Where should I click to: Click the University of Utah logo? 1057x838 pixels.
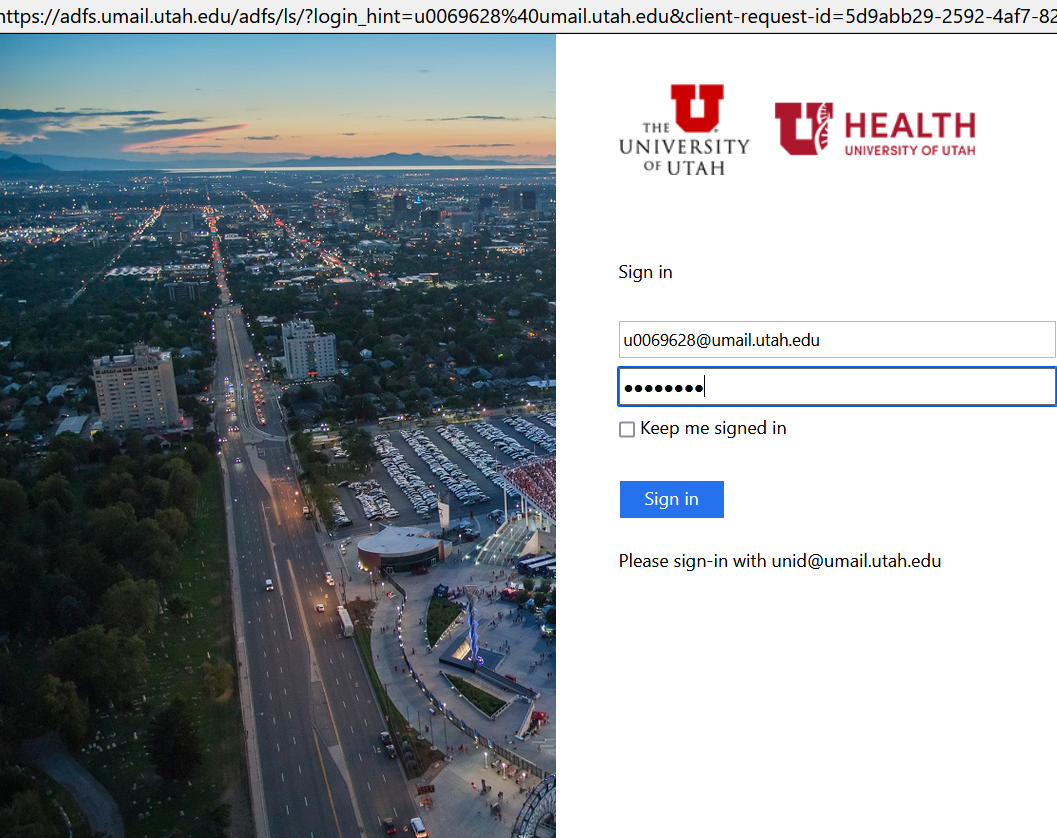[x=684, y=130]
